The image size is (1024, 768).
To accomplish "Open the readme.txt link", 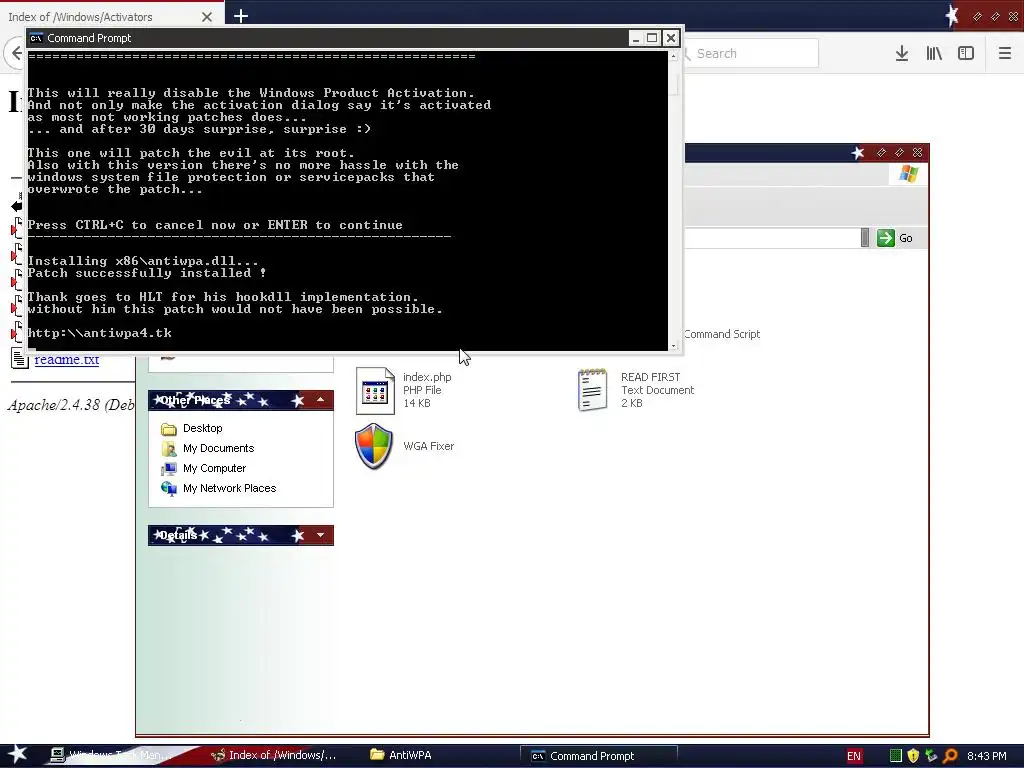I will [x=67, y=360].
